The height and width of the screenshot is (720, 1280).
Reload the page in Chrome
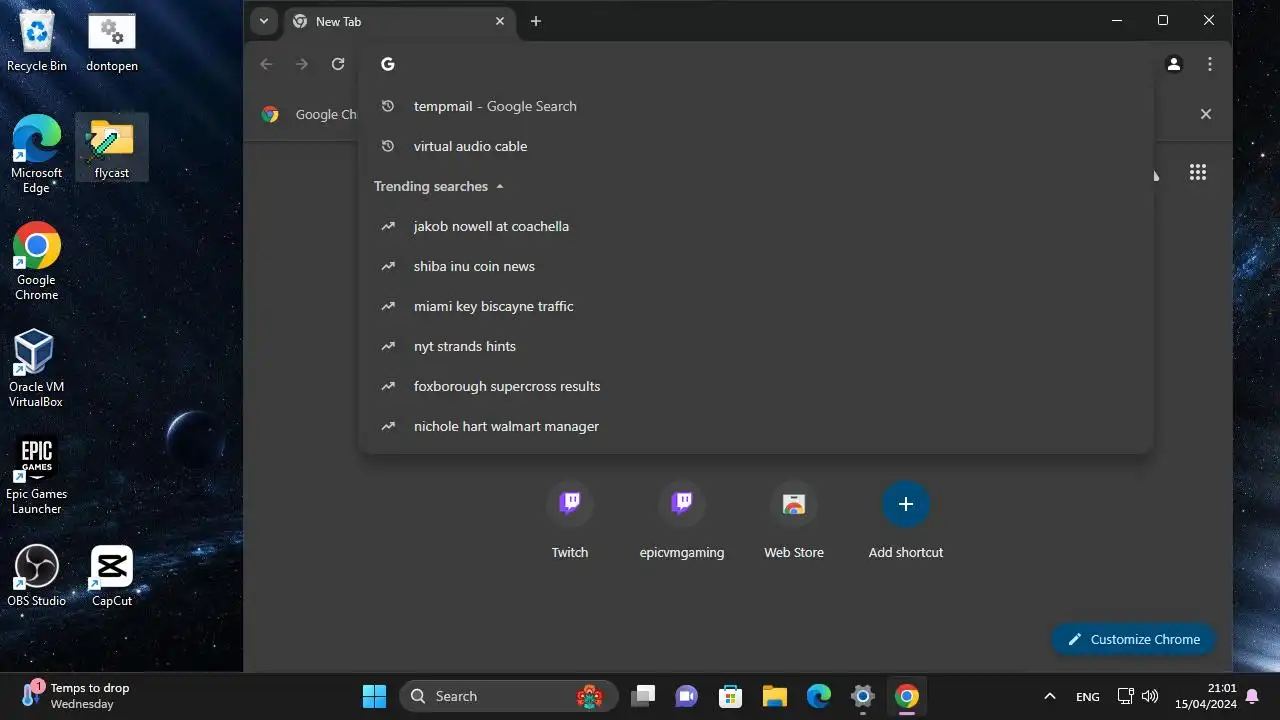(x=338, y=64)
